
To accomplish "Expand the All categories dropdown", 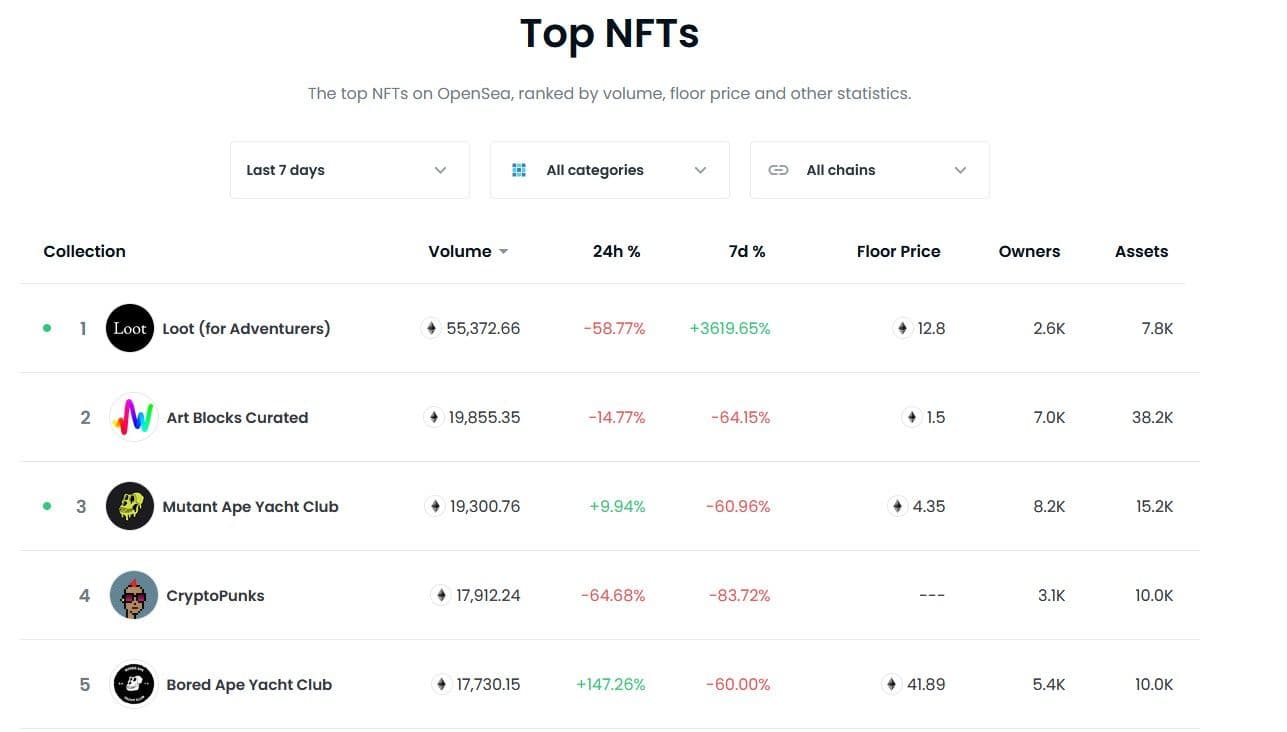I will coord(609,170).
